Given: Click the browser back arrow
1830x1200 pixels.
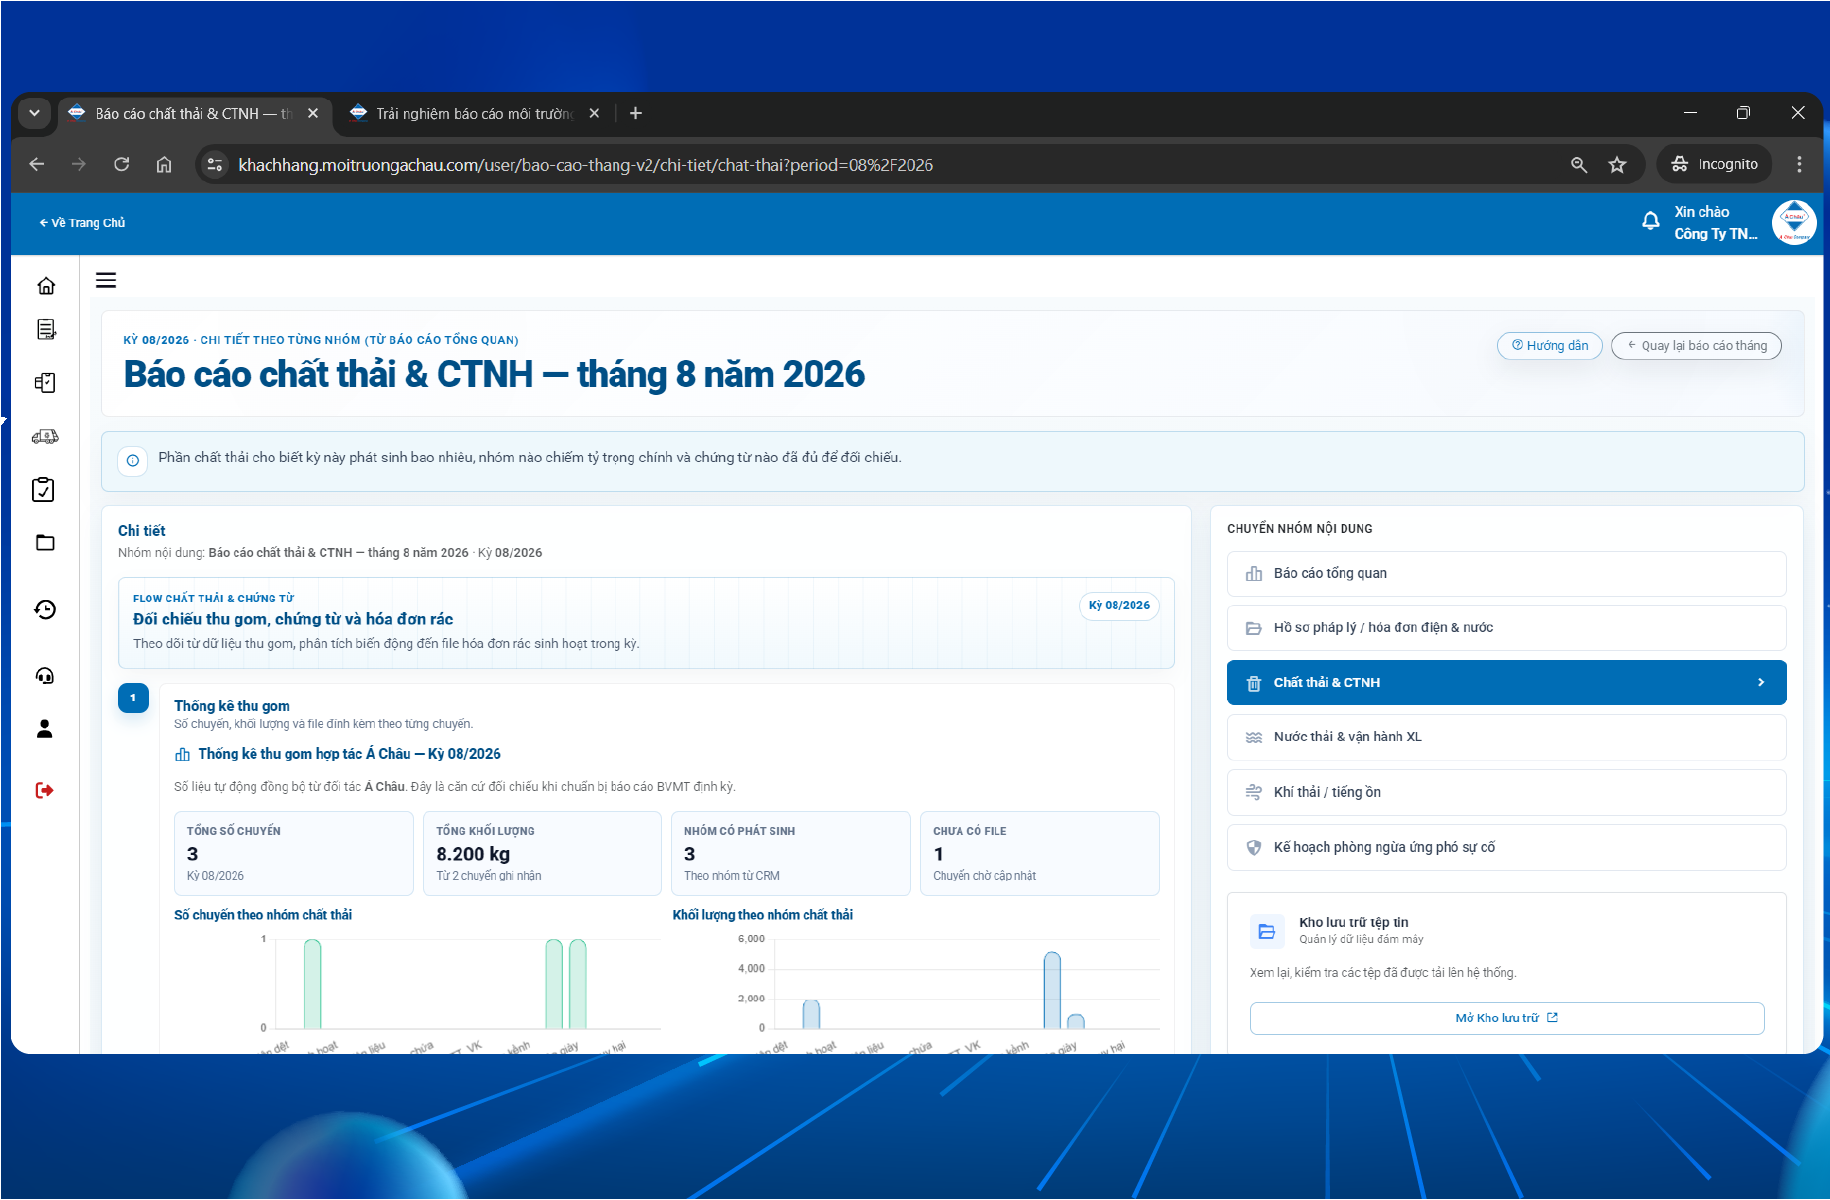Looking at the screenshot, I should pyautogui.click(x=37, y=164).
